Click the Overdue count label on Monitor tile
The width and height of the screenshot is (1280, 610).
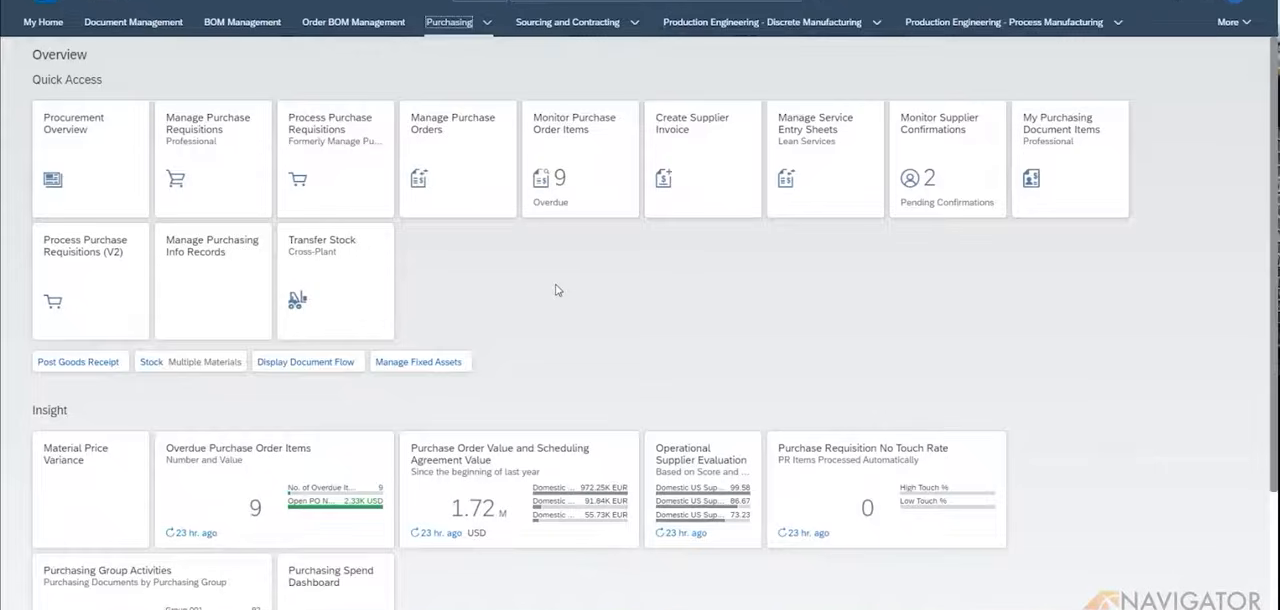(x=550, y=202)
